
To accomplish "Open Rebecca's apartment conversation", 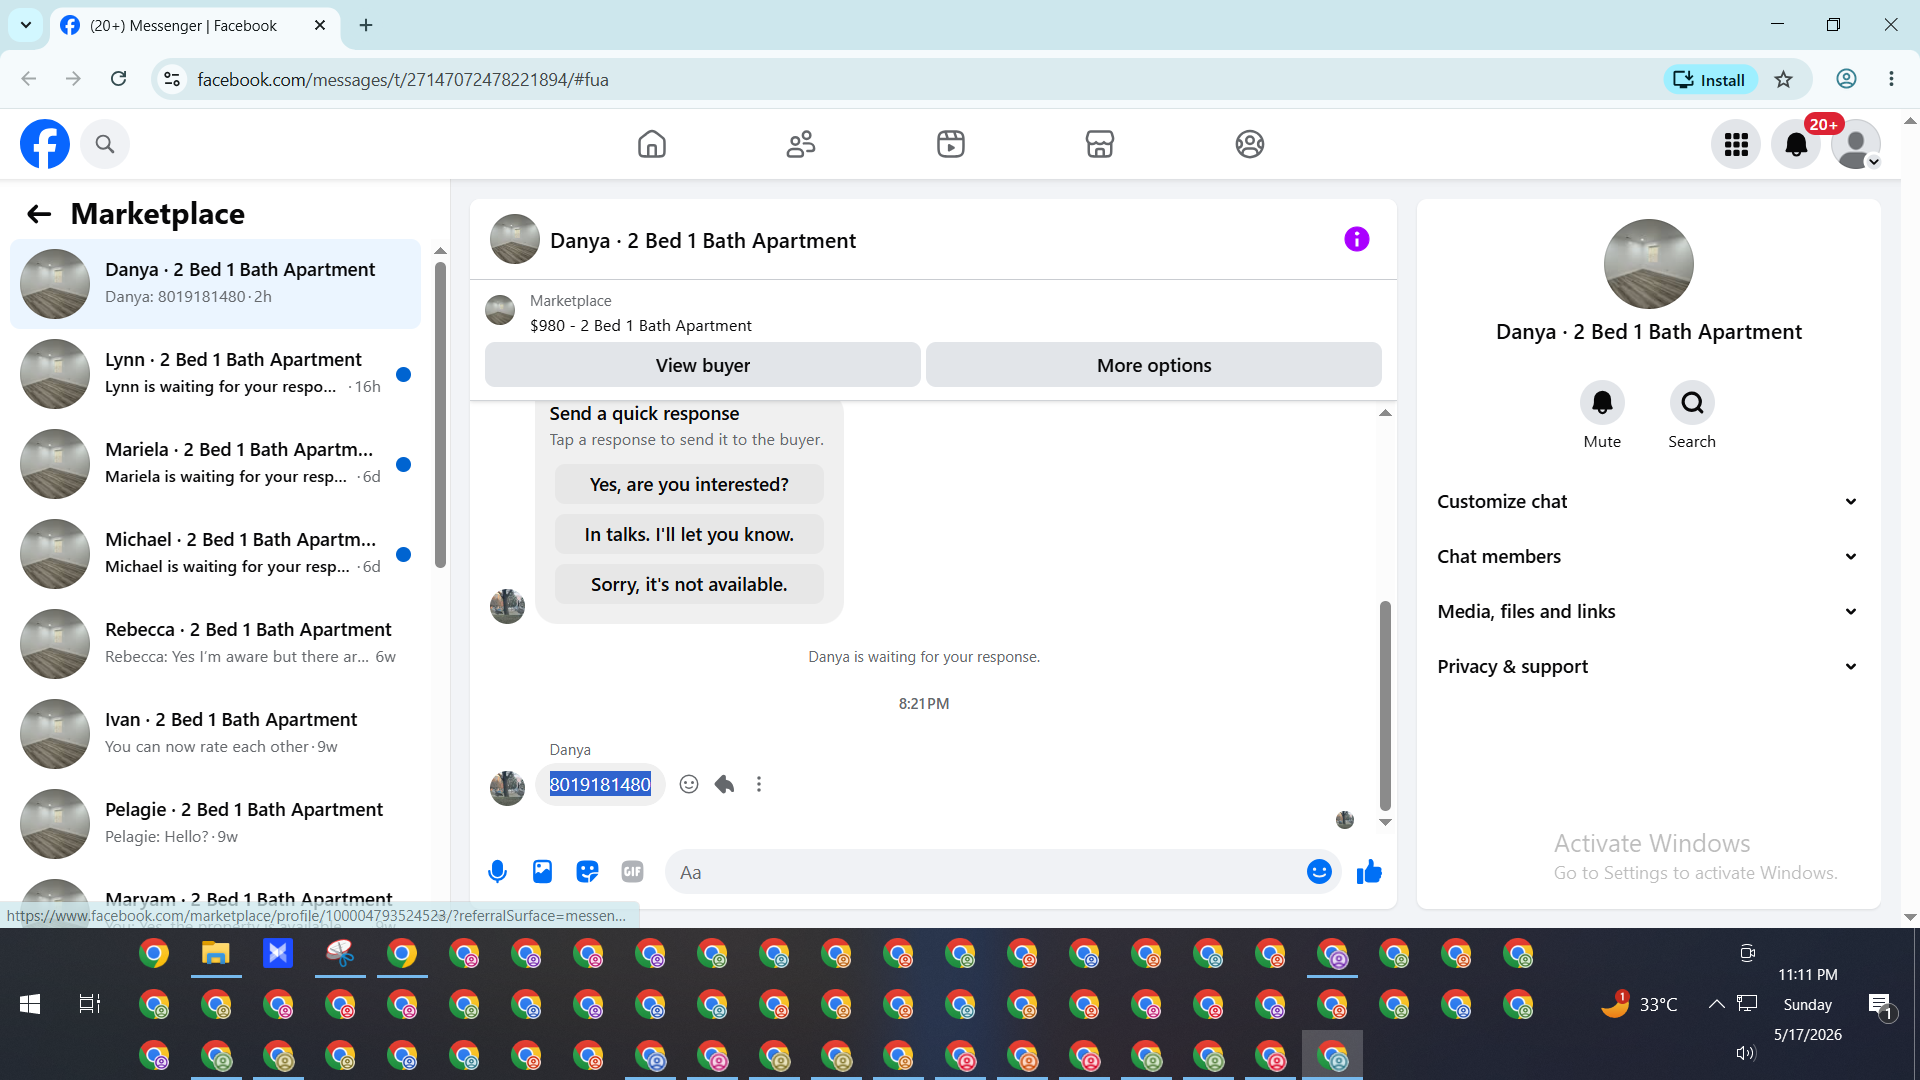I will point(215,644).
